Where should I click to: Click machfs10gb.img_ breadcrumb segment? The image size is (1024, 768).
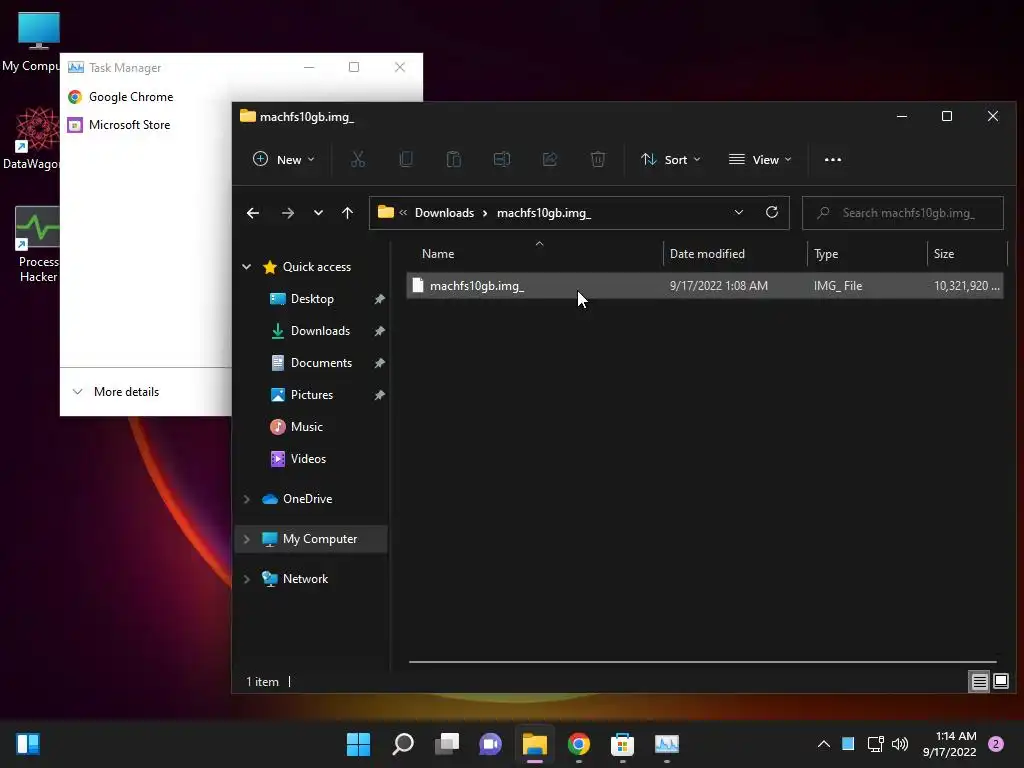(x=544, y=213)
